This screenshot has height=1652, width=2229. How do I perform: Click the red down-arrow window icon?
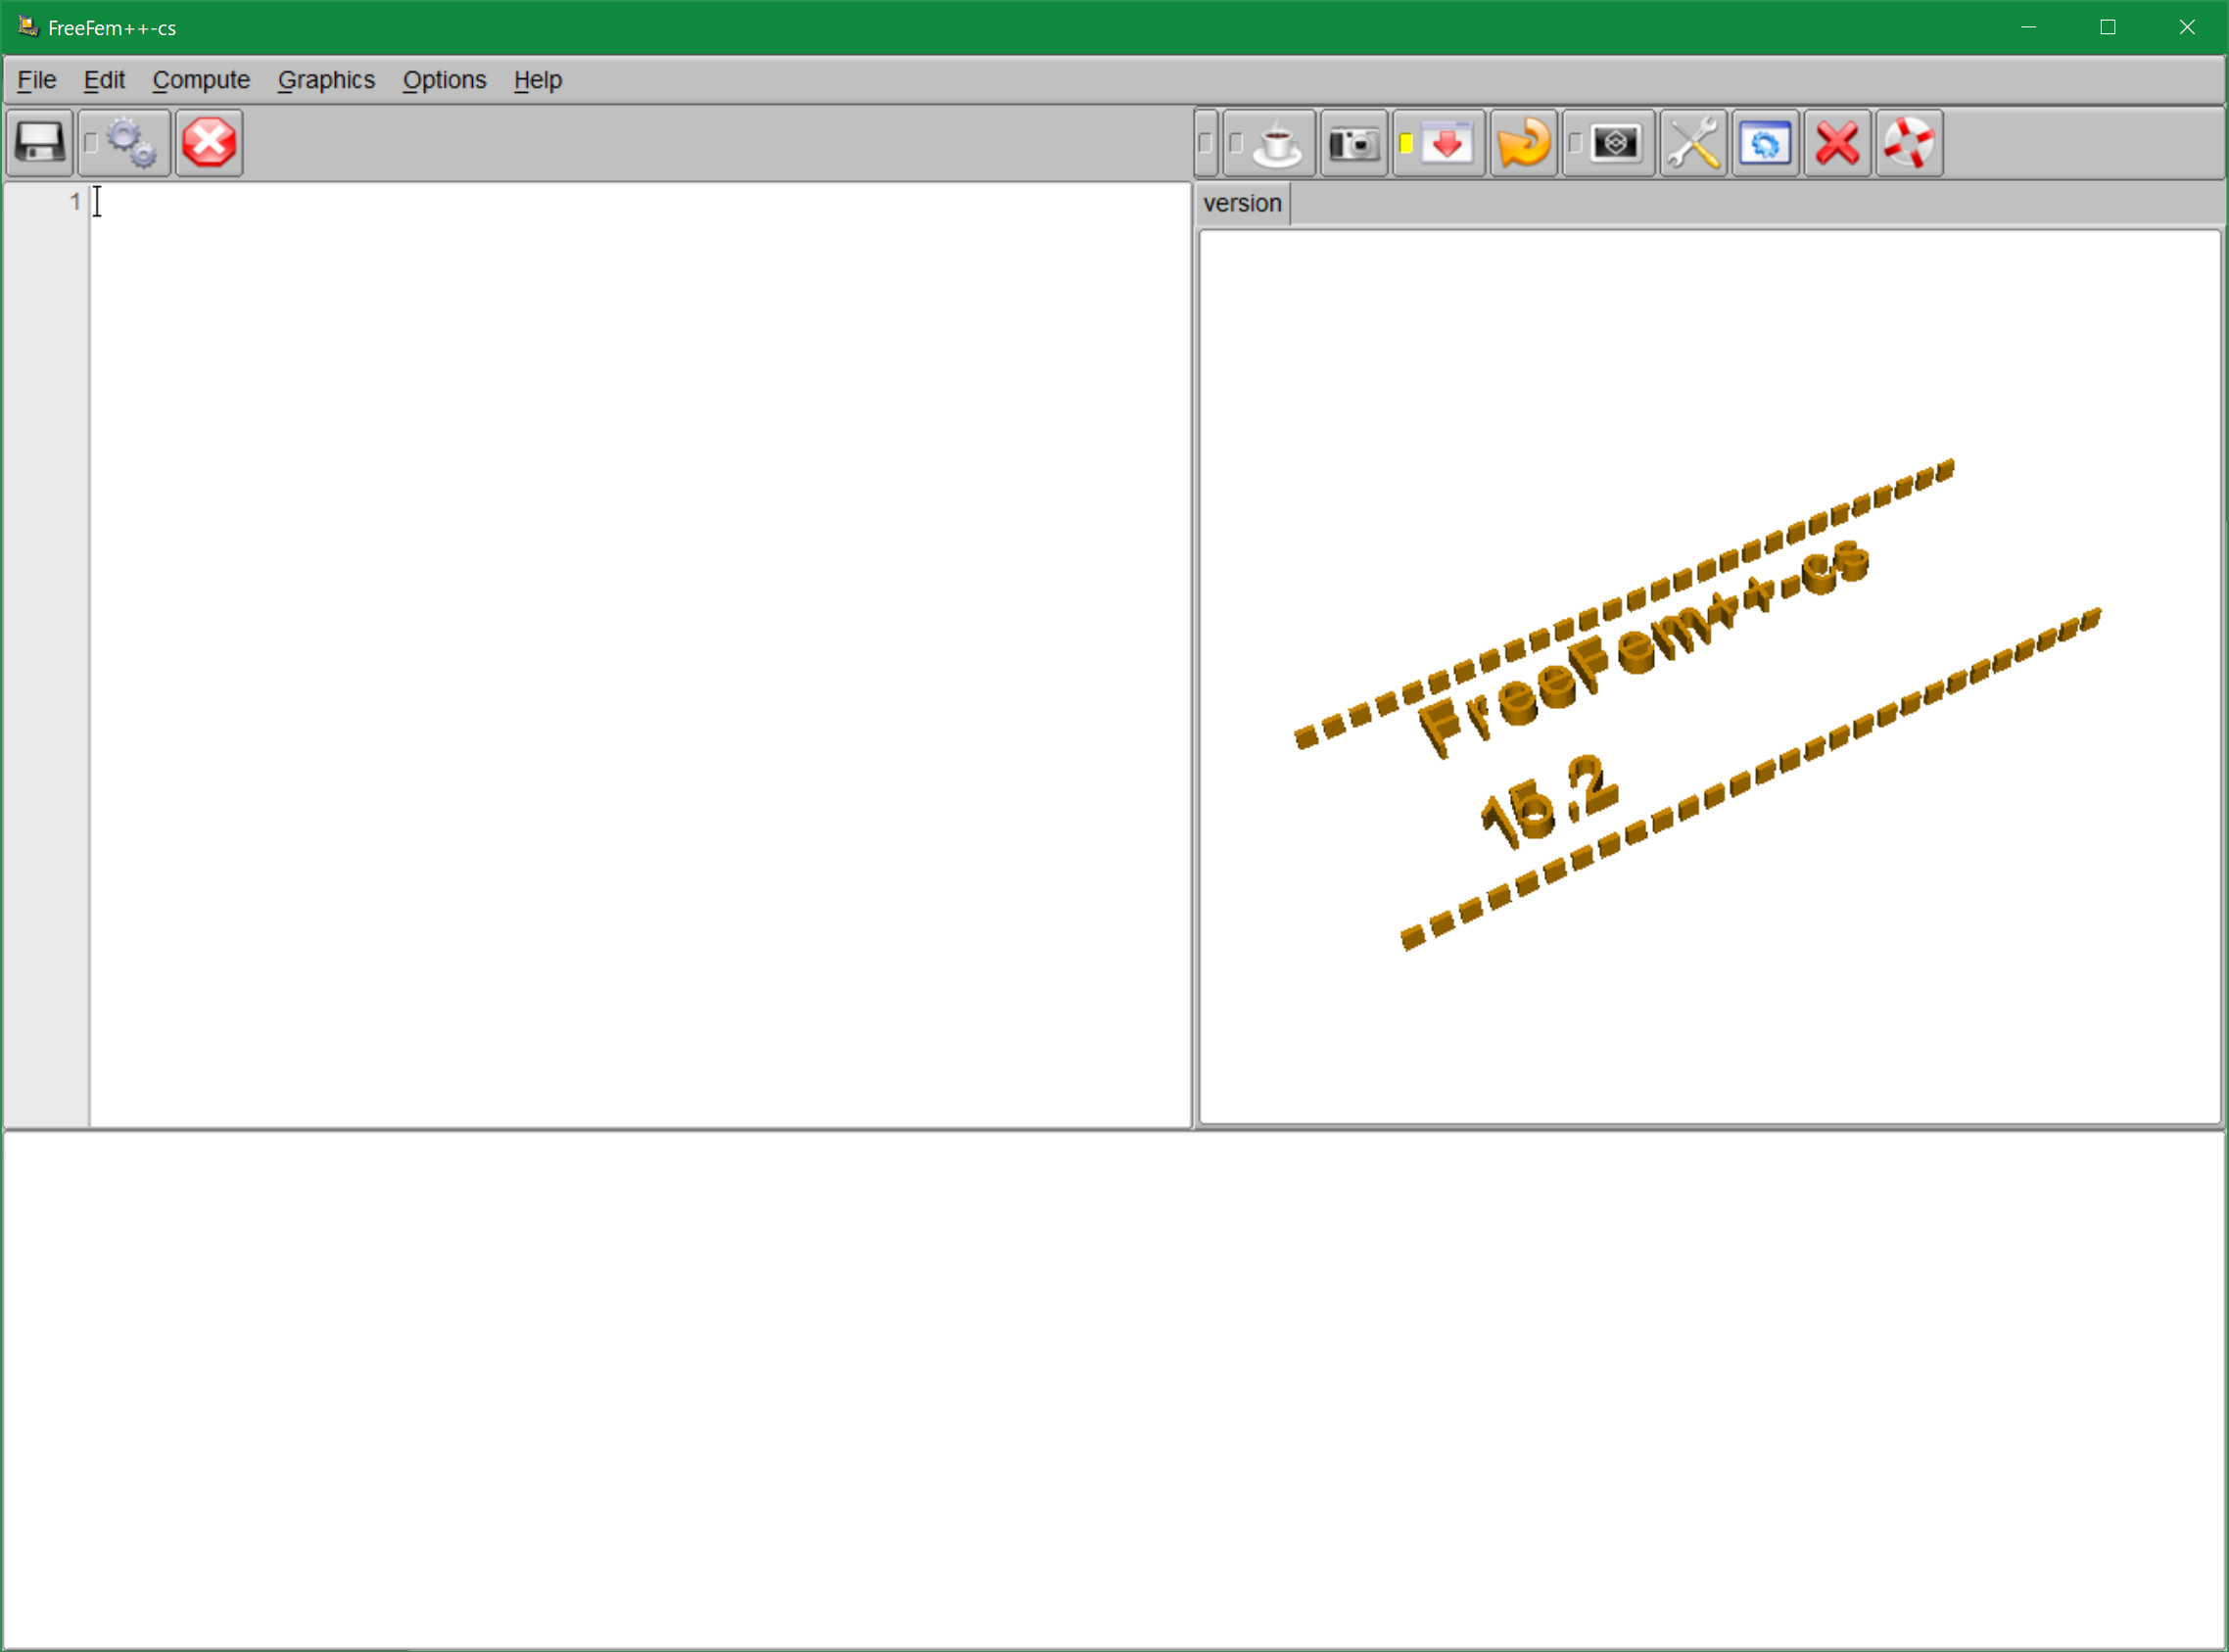1447,144
